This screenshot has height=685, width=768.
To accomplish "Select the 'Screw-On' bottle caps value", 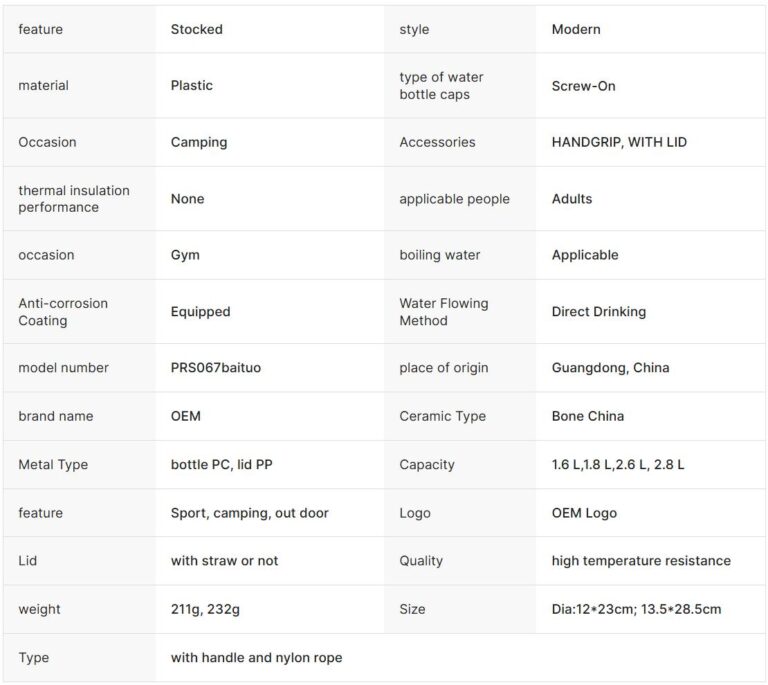I will coord(584,86).
